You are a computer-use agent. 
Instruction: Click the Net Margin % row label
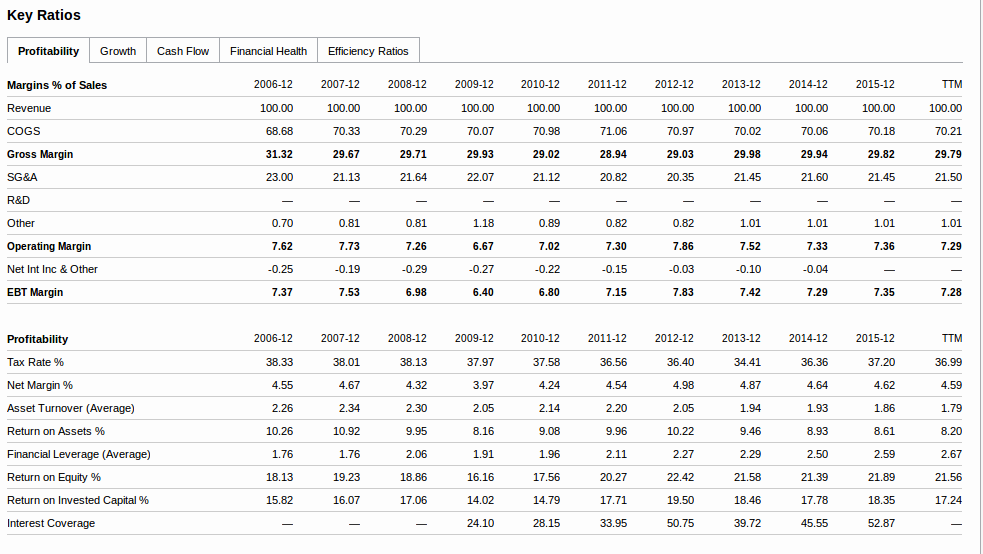40,385
